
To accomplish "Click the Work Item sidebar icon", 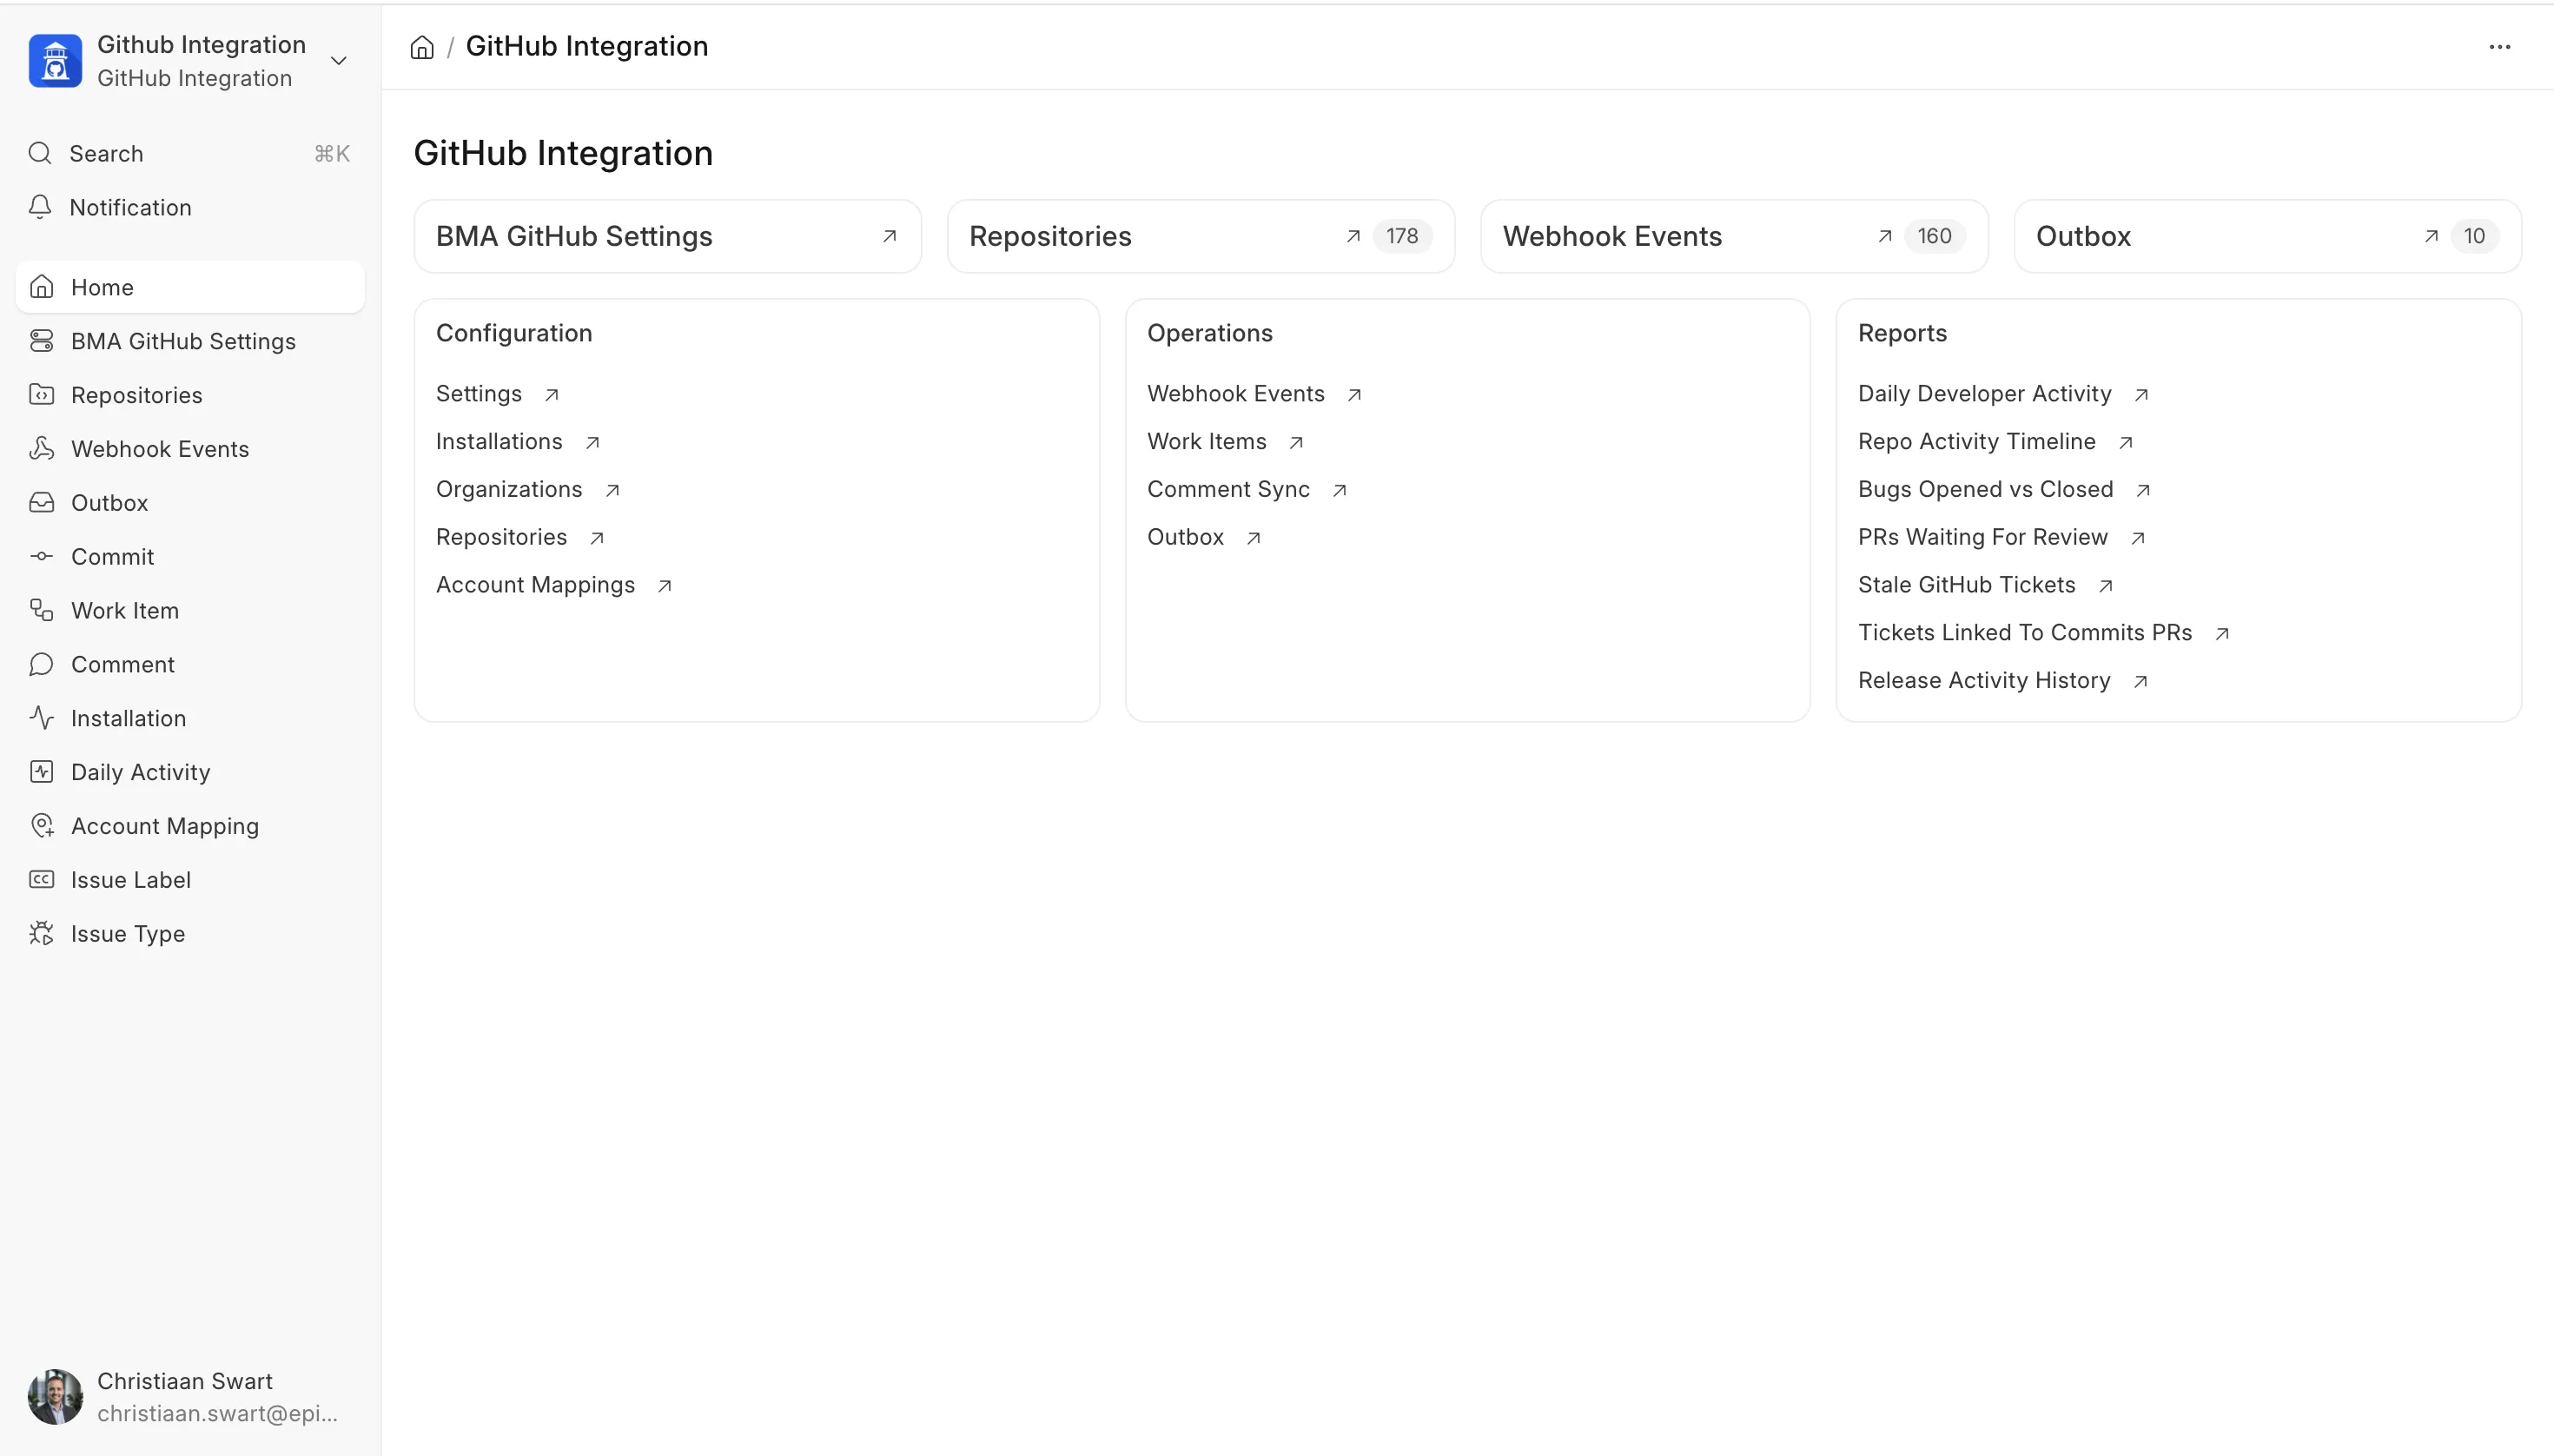I will pos(41,611).
